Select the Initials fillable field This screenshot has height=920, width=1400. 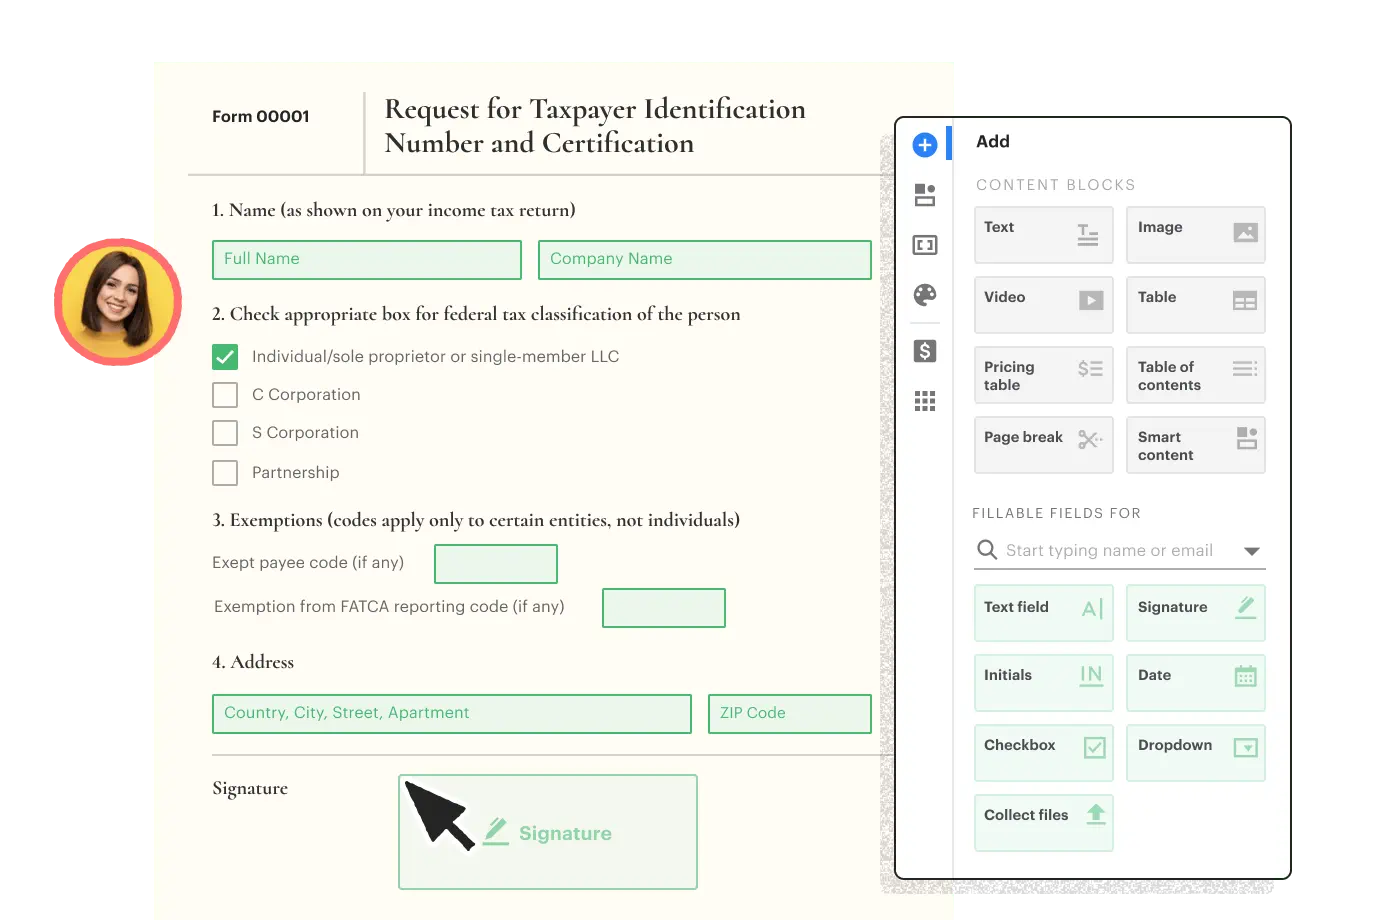tap(1044, 683)
